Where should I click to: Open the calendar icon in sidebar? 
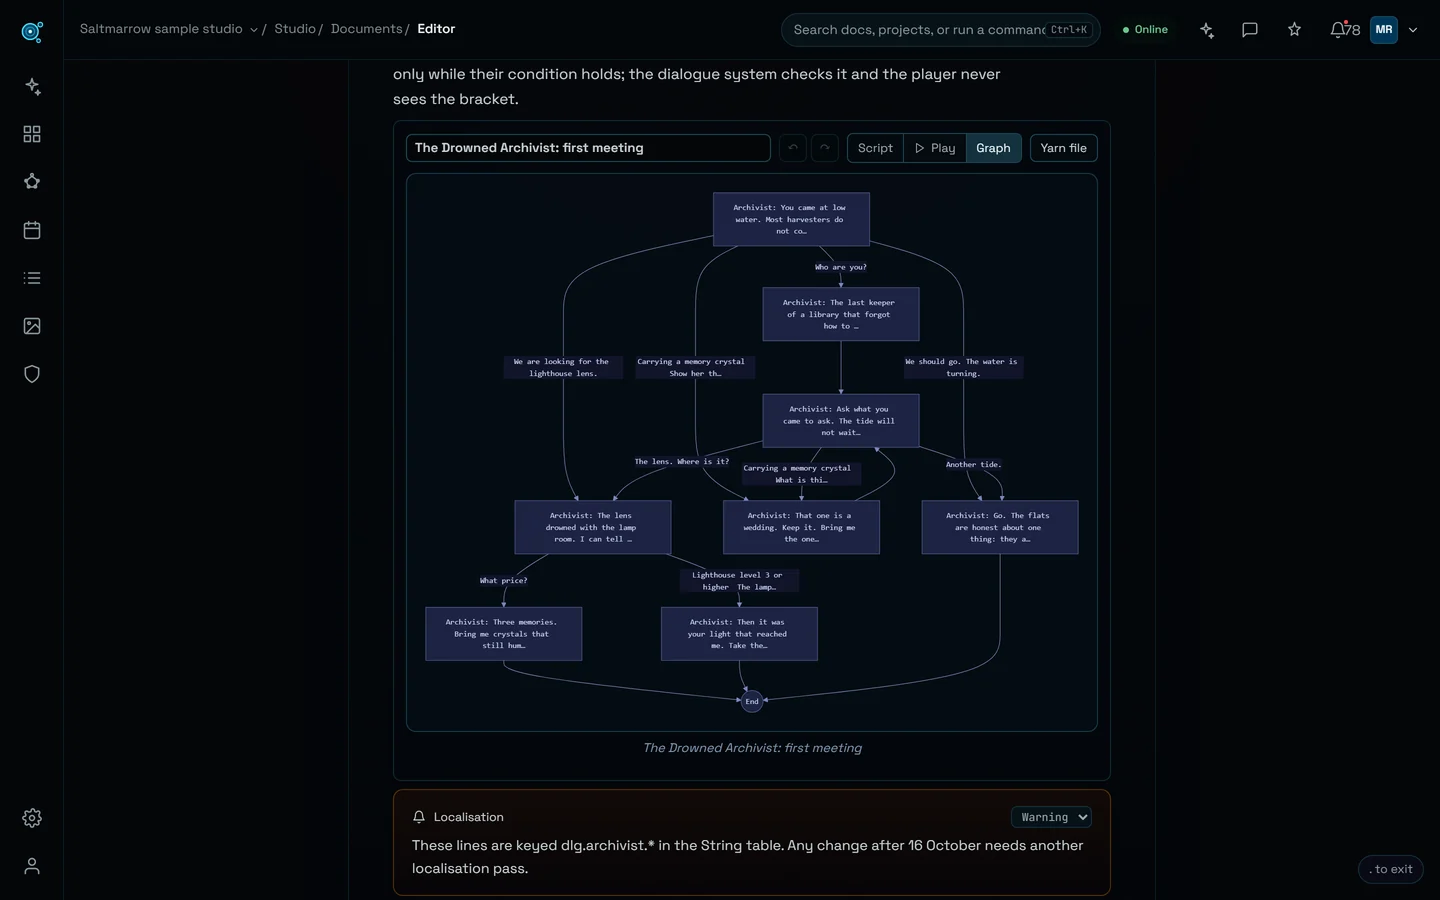click(x=32, y=230)
